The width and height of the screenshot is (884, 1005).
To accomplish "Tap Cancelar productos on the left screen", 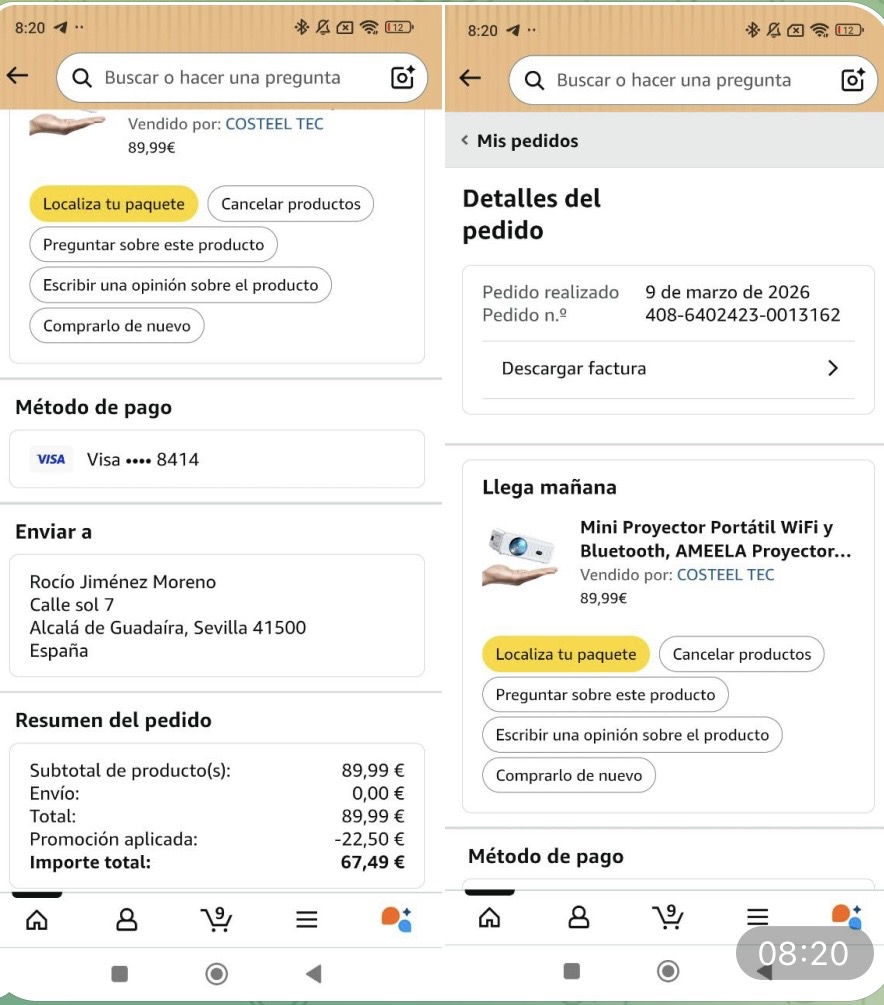I will pyautogui.click(x=290, y=204).
